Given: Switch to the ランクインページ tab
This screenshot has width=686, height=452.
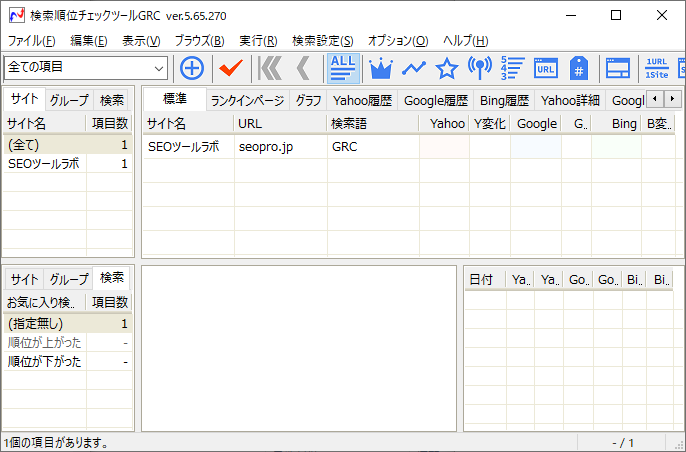Looking at the screenshot, I should pyautogui.click(x=248, y=101).
